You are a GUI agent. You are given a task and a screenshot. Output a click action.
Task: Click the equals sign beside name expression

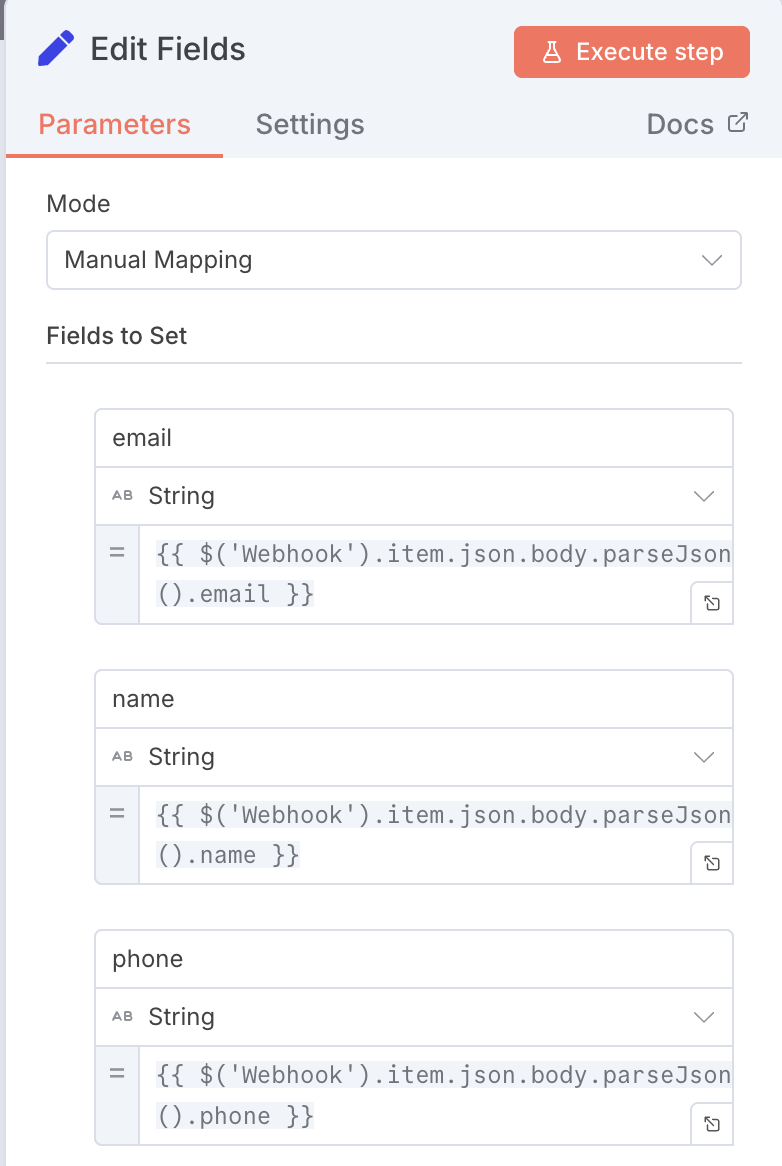[117, 813]
